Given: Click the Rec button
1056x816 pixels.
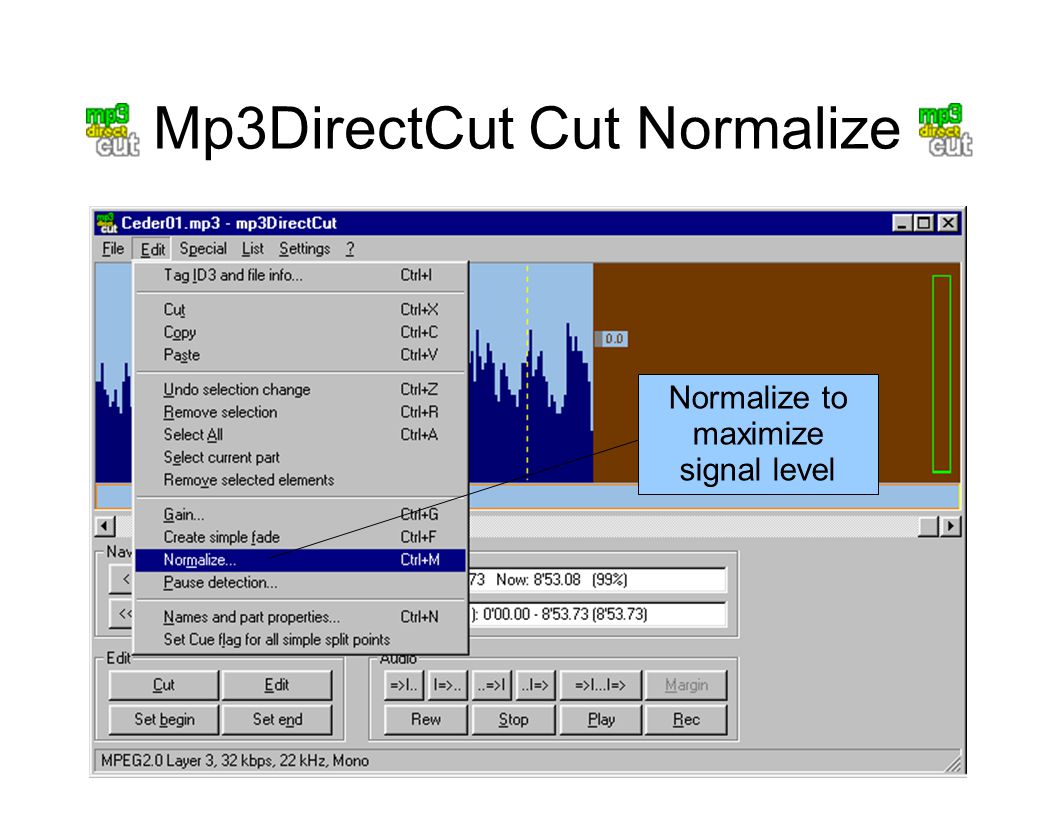Looking at the screenshot, I should pyautogui.click(x=686, y=720).
